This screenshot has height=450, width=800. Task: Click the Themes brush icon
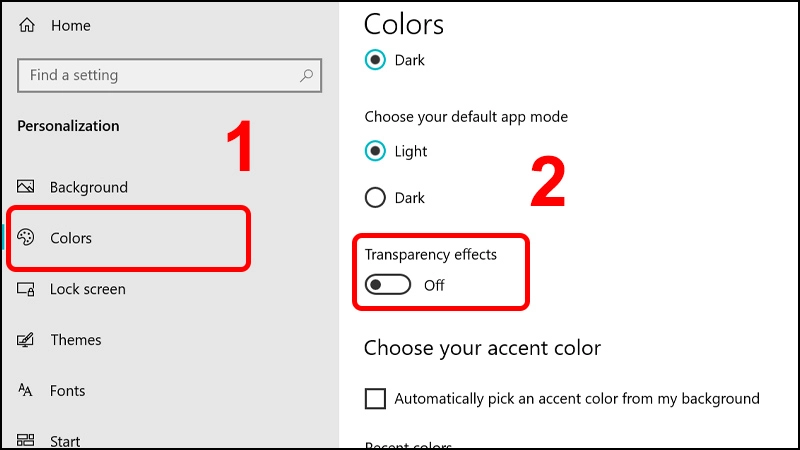(26, 339)
